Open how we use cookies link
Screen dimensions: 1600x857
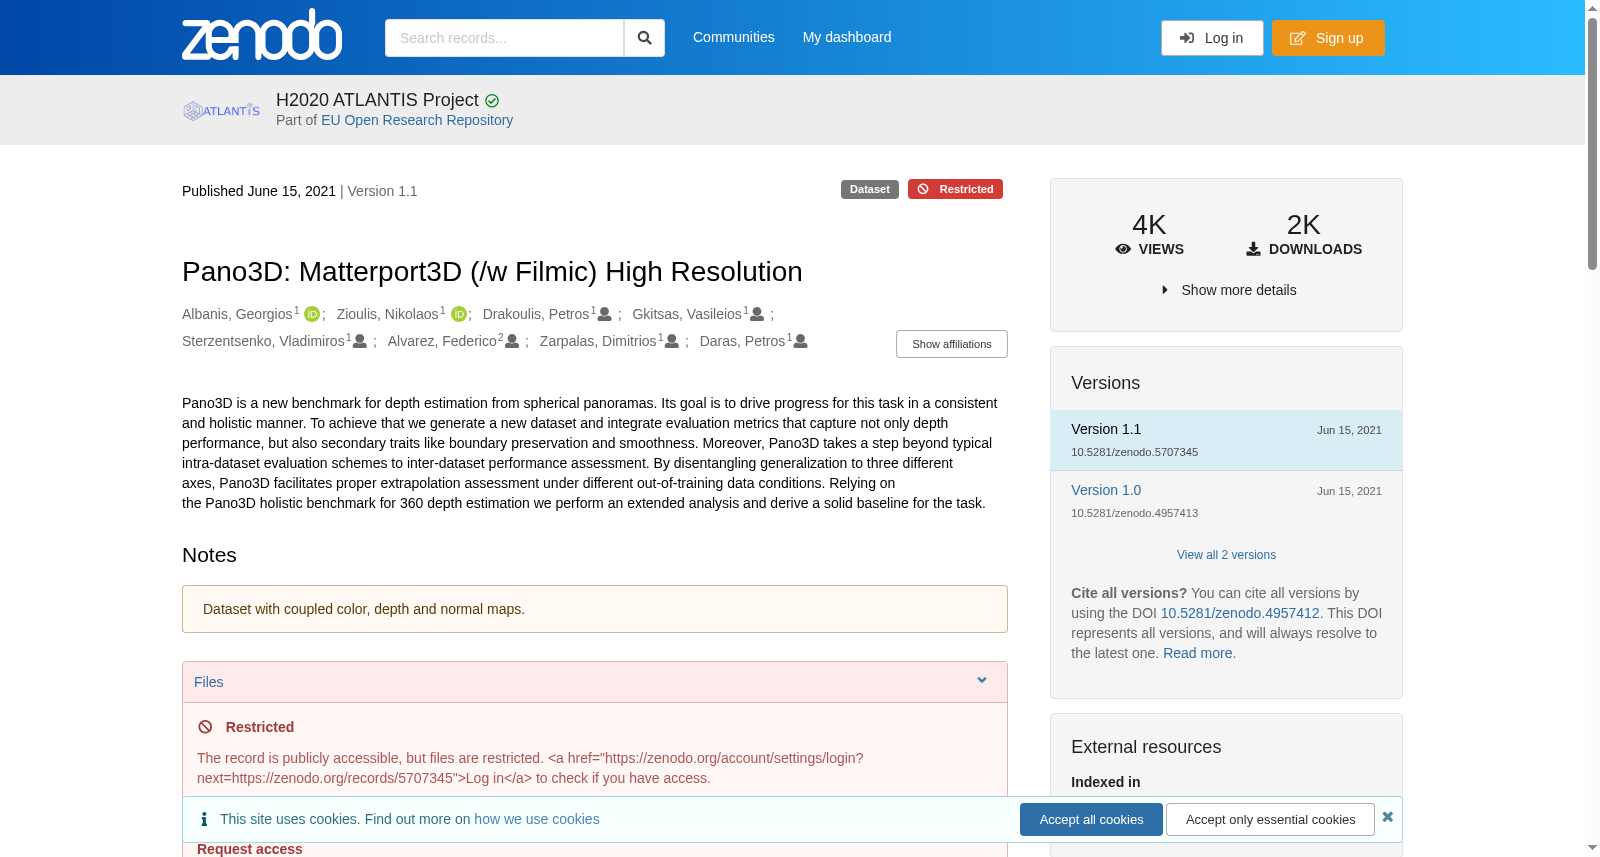537,819
